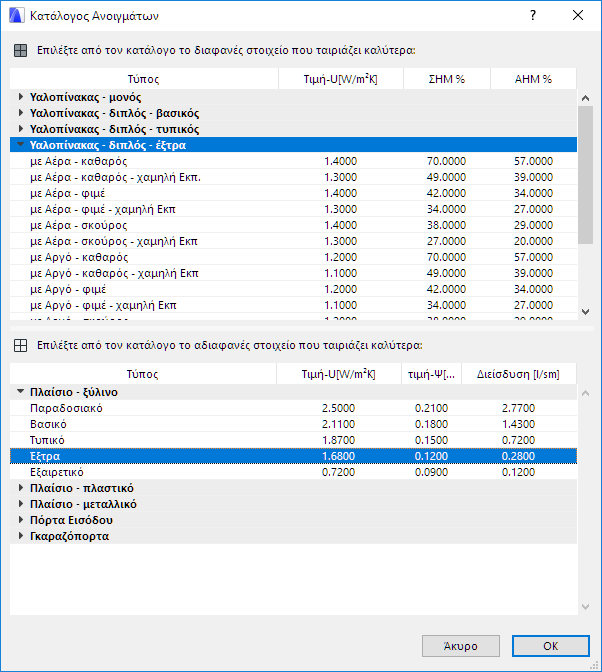Image resolution: width=602 pixels, height=672 pixels.
Task: Click the Διείσδυση [l/sm] column header
Action: [518, 374]
